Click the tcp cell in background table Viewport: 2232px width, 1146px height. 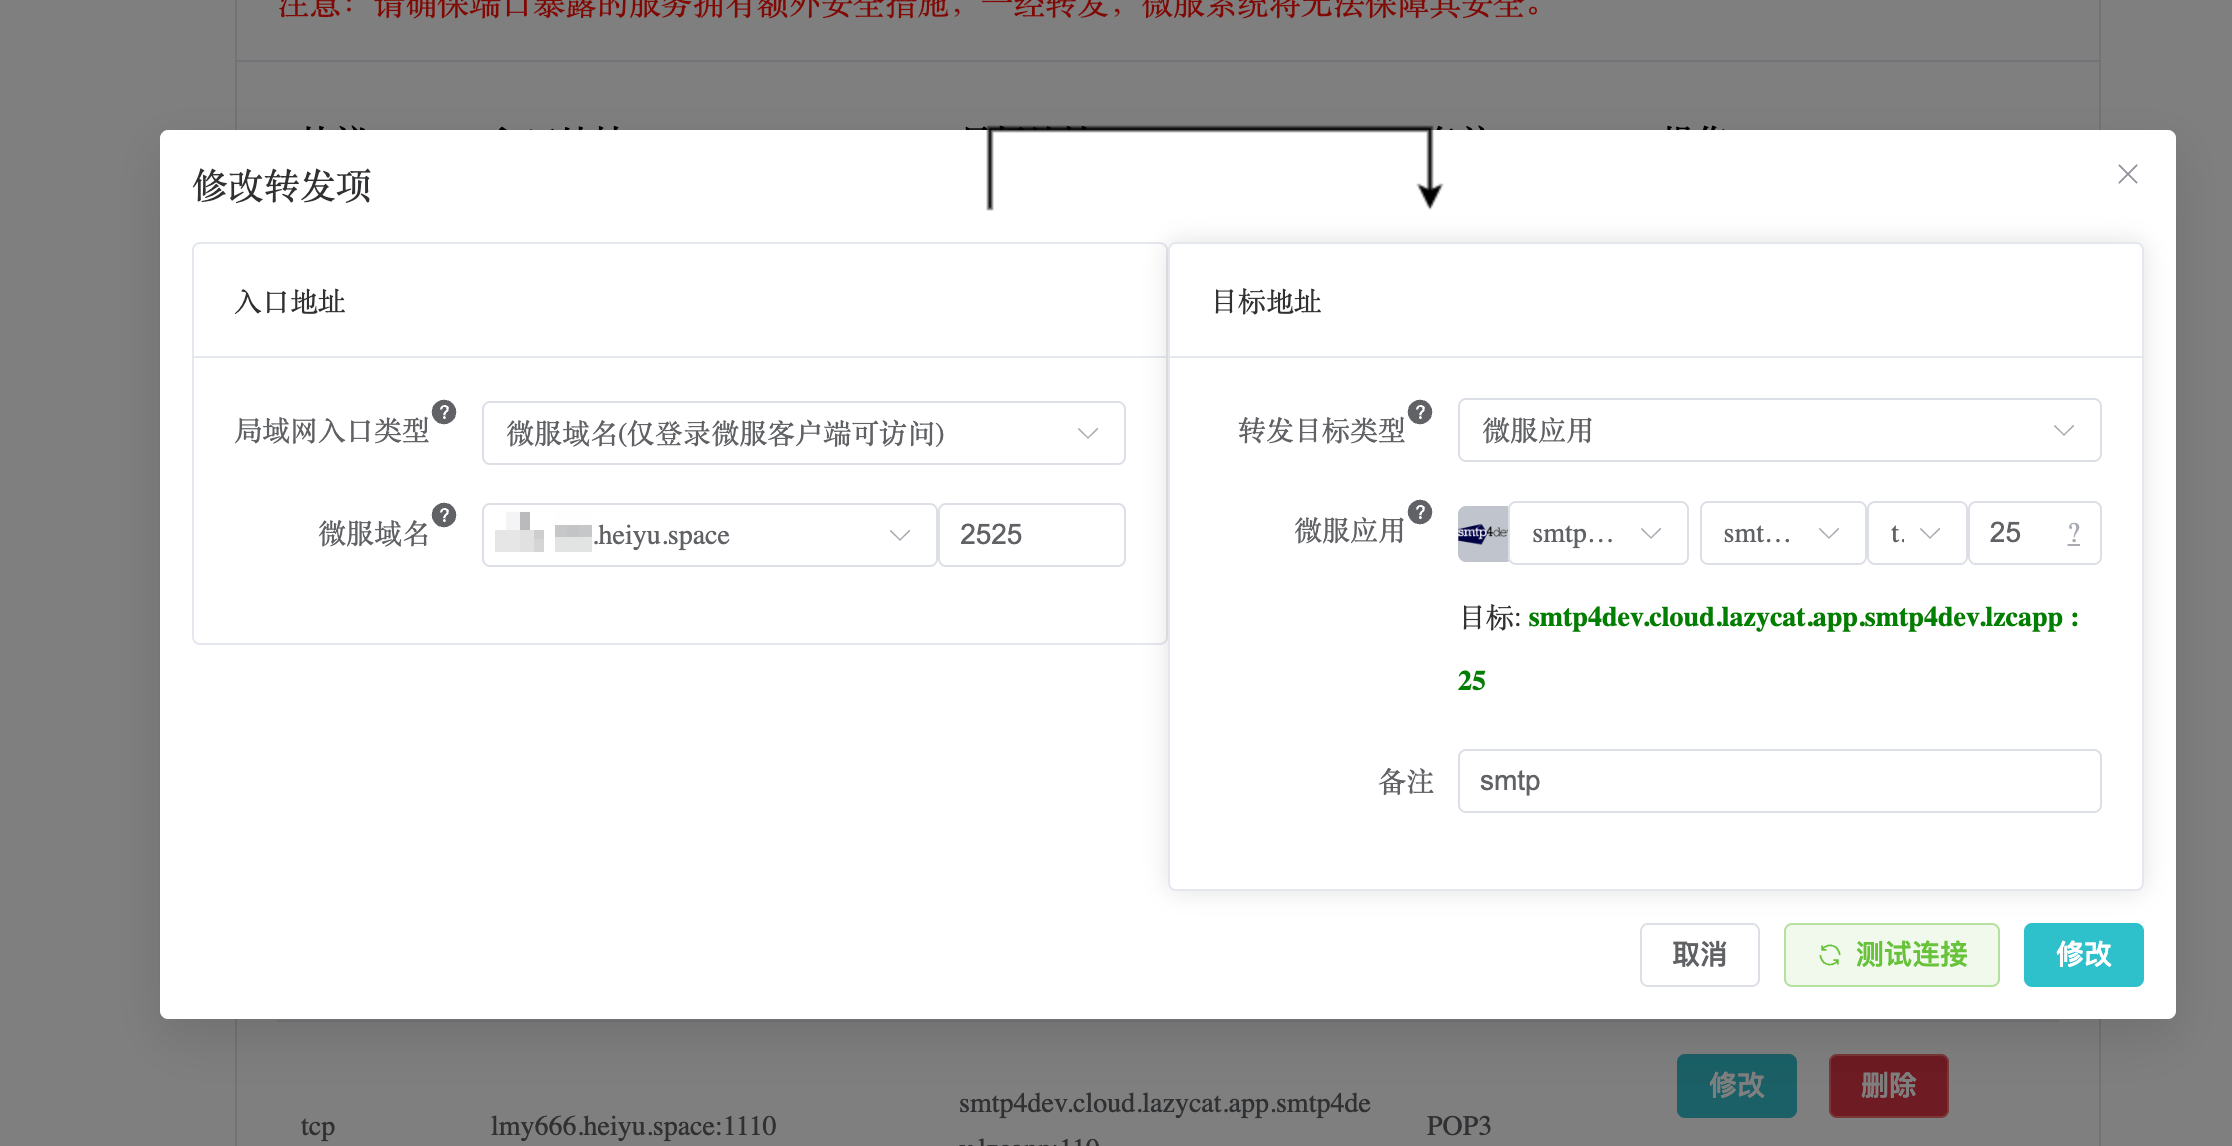click(x=317, y=1127)
